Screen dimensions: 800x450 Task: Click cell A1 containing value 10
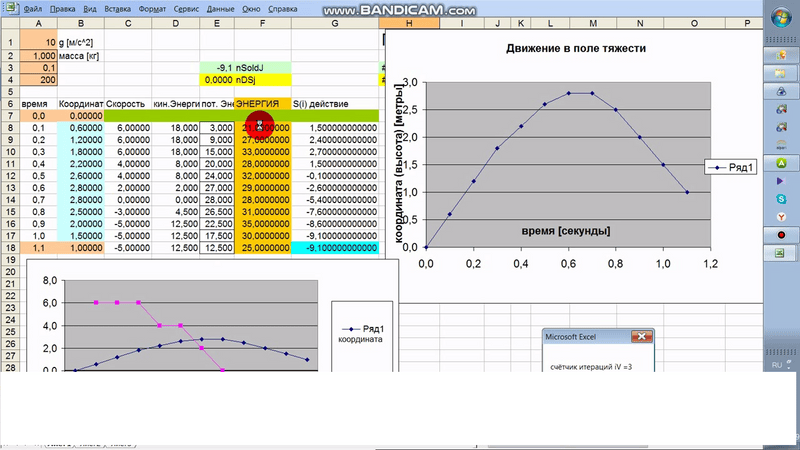click(x=39, y=42)
